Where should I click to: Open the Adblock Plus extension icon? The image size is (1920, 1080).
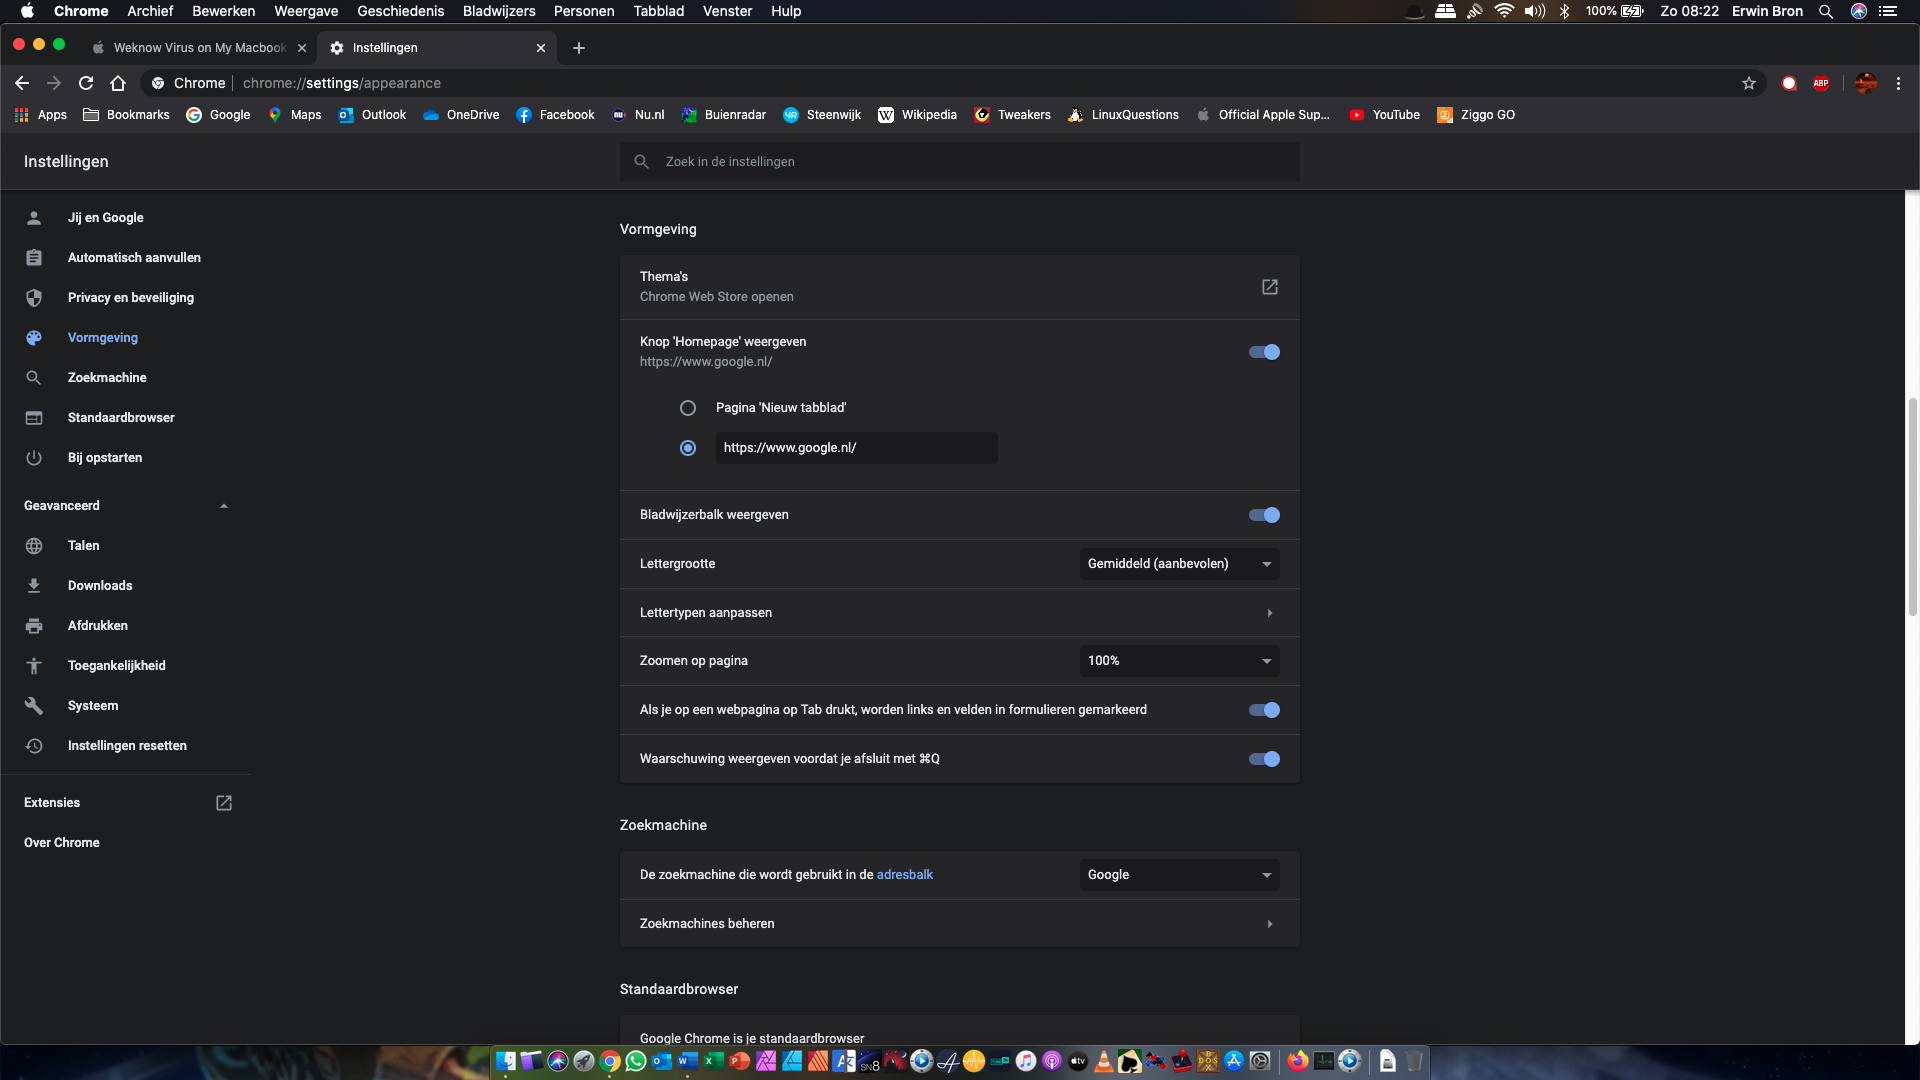point(1821,83)
